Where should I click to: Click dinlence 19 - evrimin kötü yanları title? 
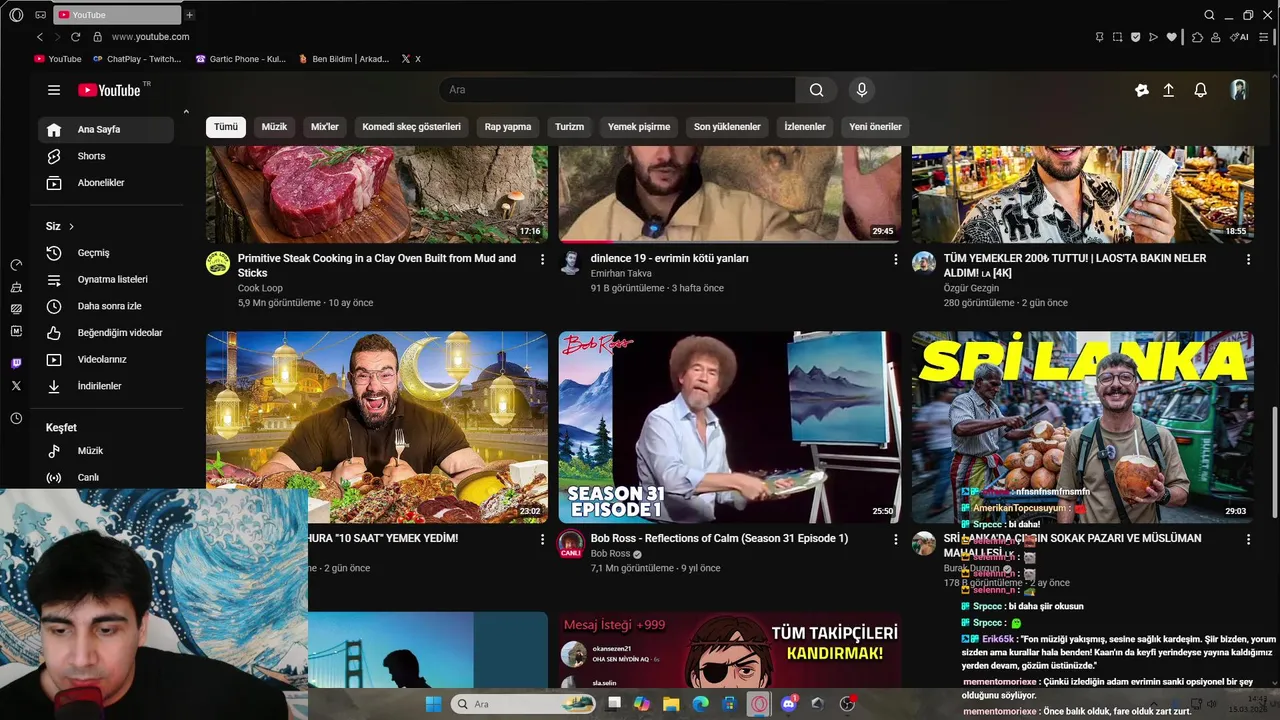(670, 258)
